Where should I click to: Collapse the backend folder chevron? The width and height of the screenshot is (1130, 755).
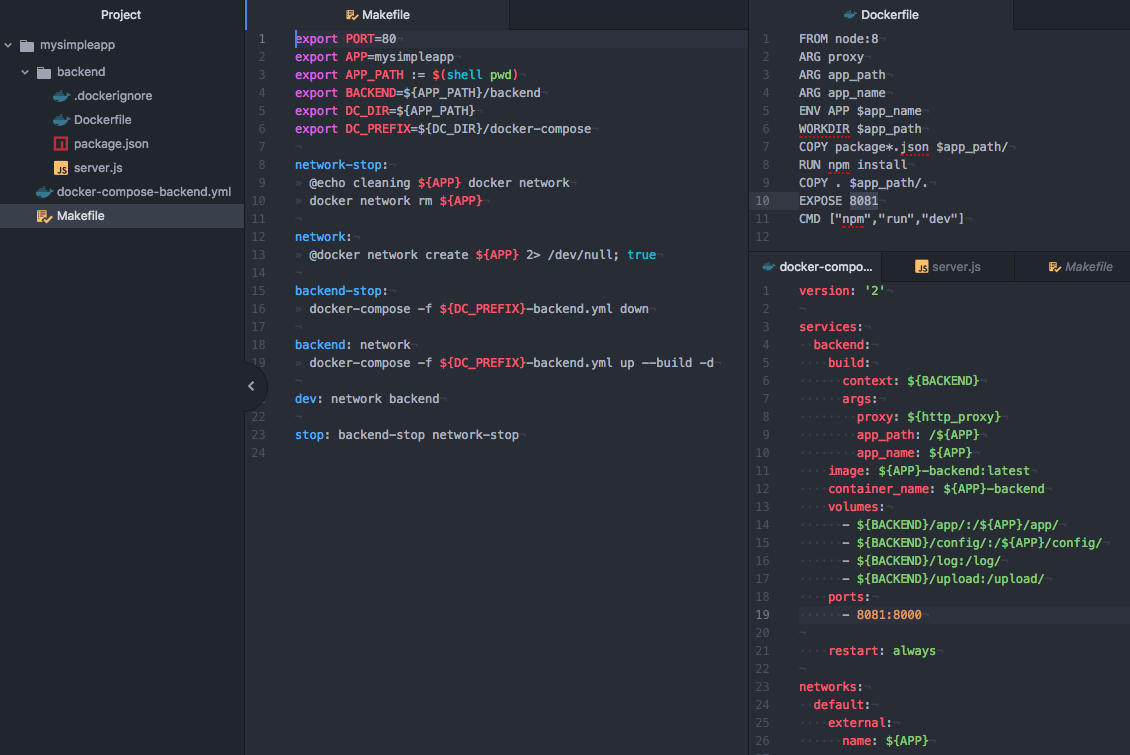pyautogui.click(x=25, y=72)
